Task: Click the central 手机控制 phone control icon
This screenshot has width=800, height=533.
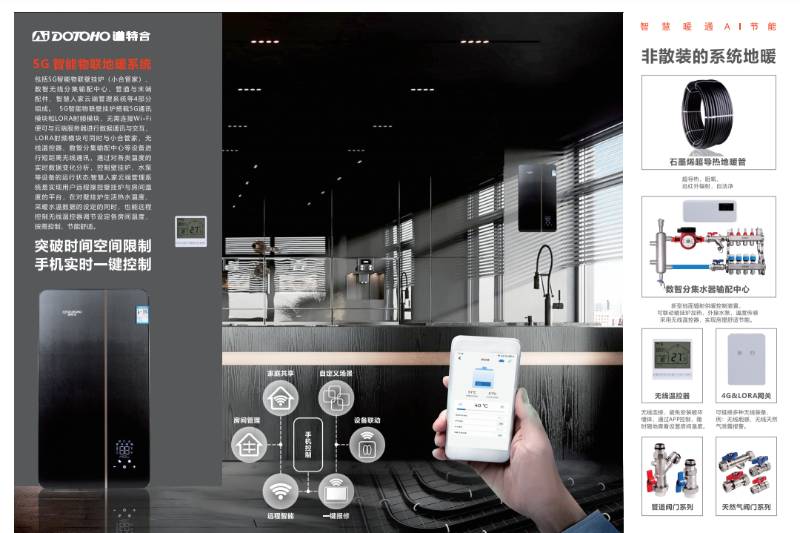Action: tap(308, 445)
